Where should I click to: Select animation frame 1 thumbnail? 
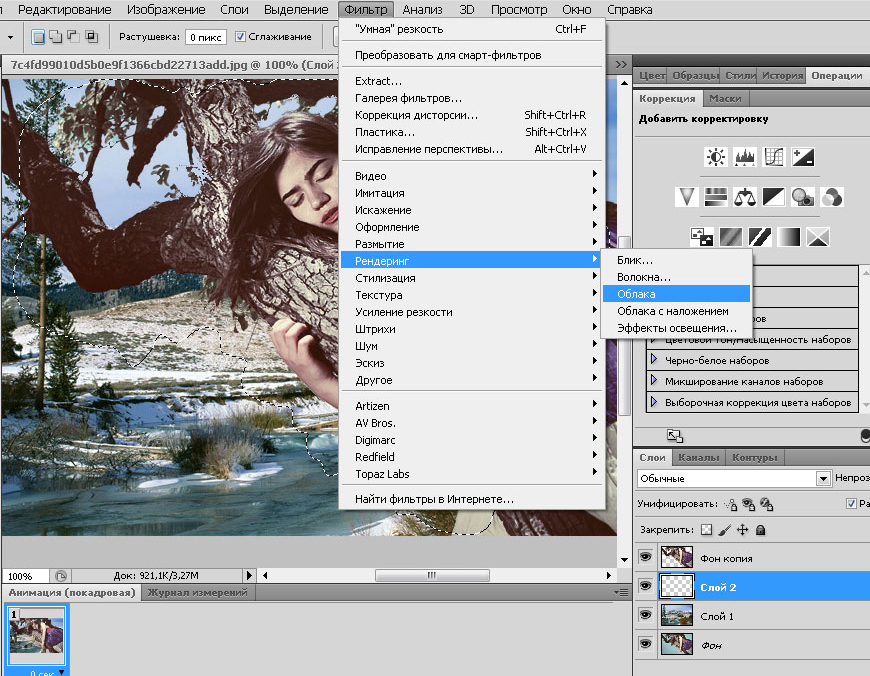click(x=37, y=635)
